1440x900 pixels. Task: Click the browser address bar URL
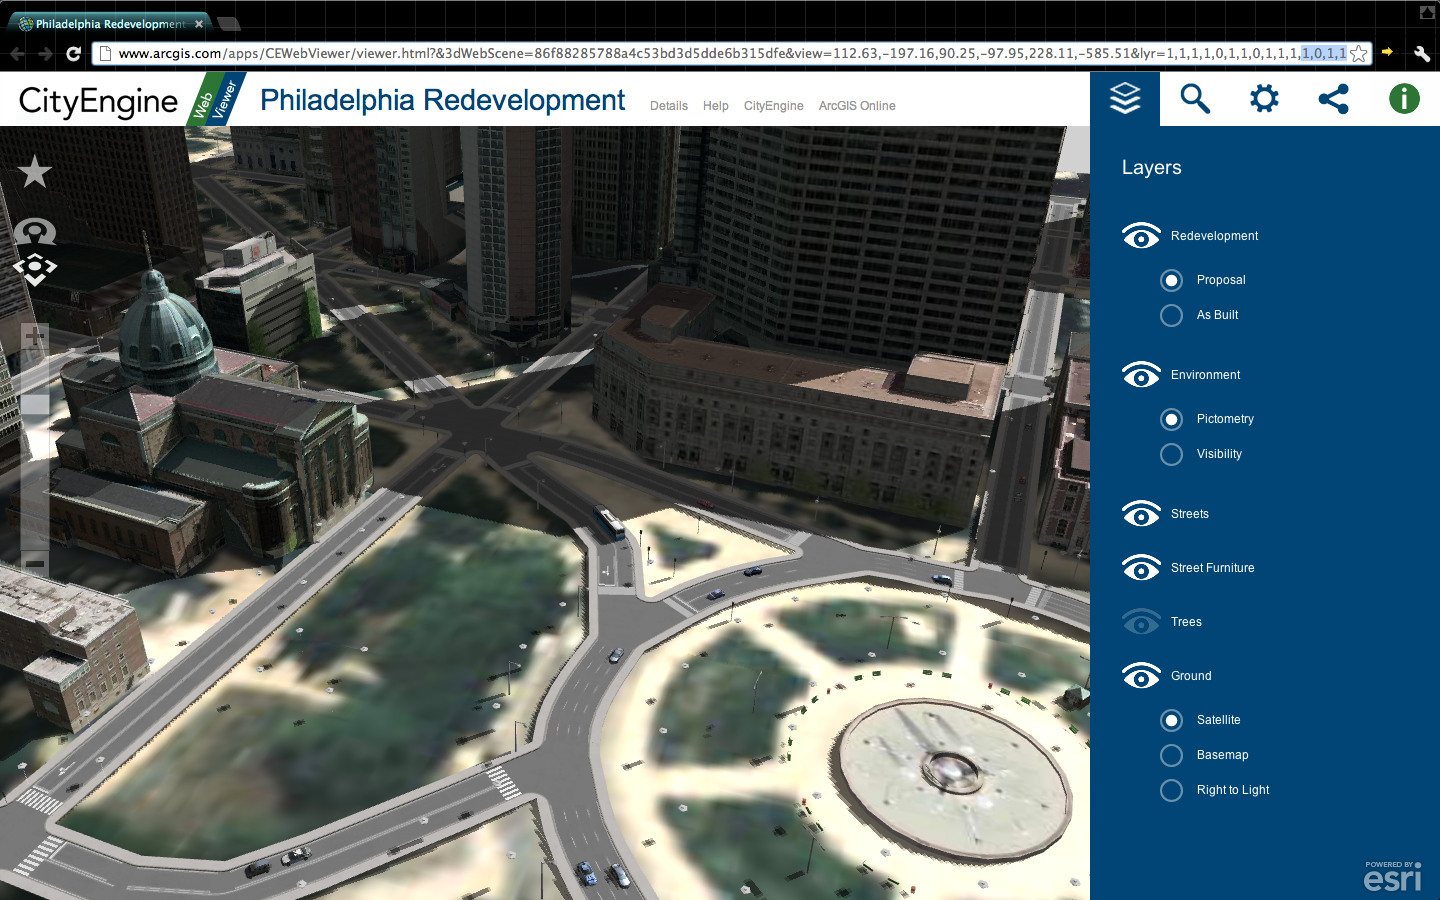pyautogui.click(x=732, y=53)
